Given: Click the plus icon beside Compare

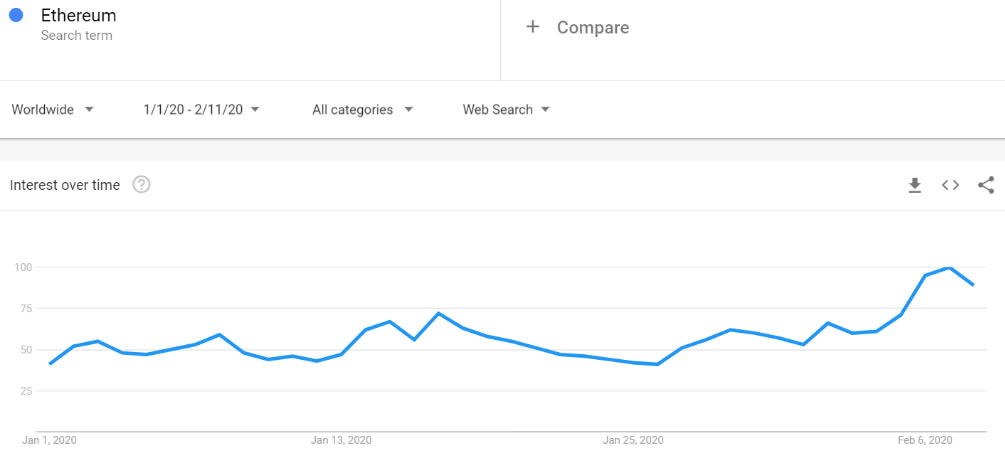Looking at the screenshot, I should tap(533, 27).
